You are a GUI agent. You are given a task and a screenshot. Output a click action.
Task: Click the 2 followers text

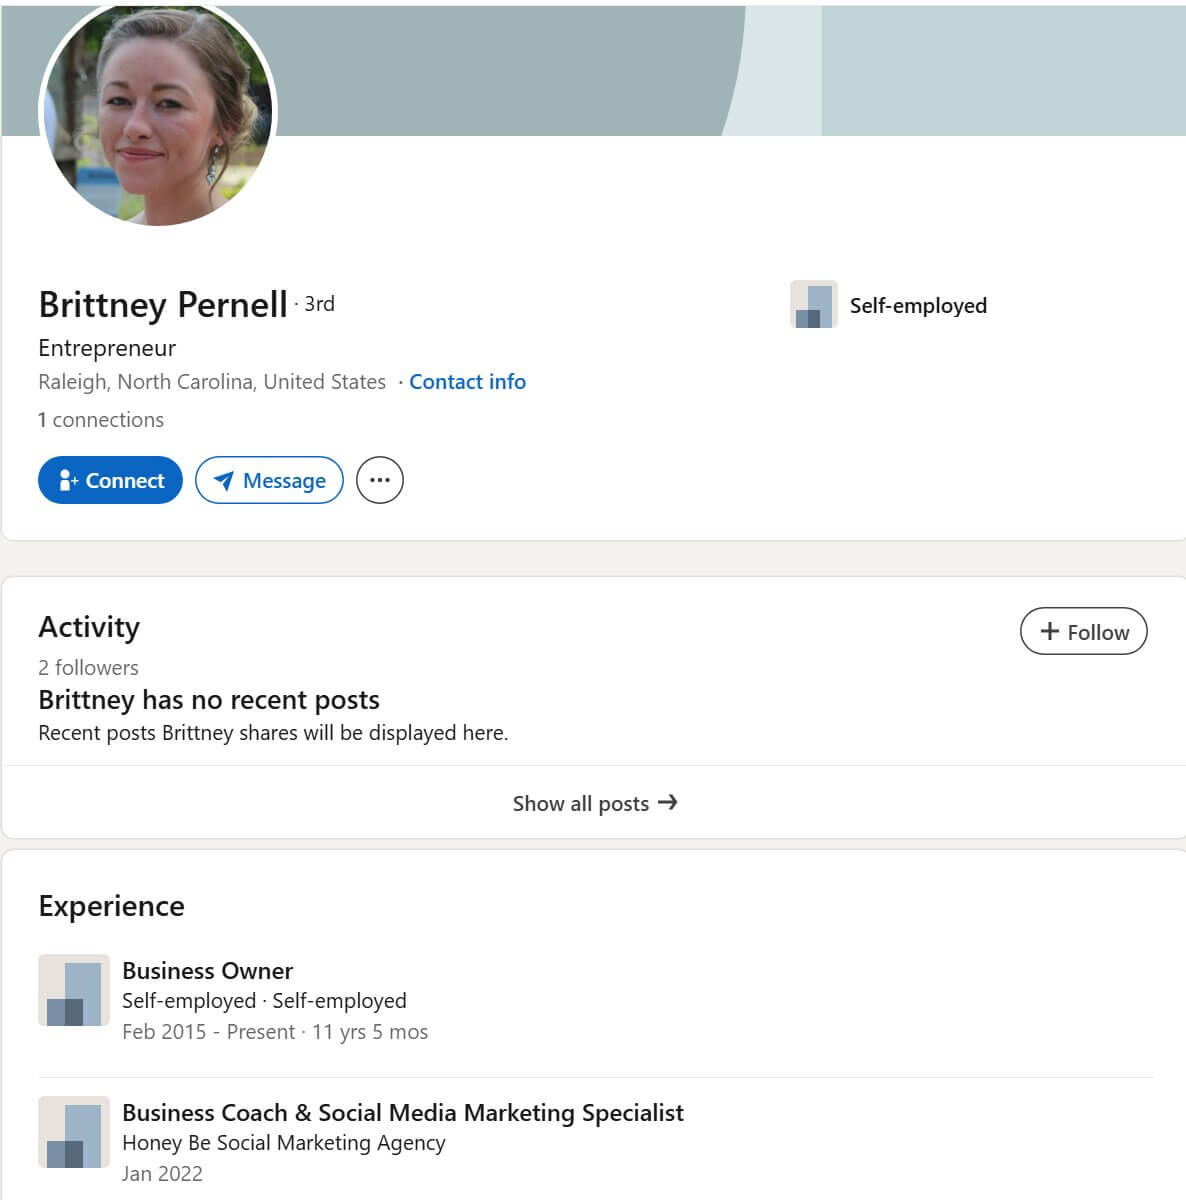pyautogui.click(x=88, y=667)
